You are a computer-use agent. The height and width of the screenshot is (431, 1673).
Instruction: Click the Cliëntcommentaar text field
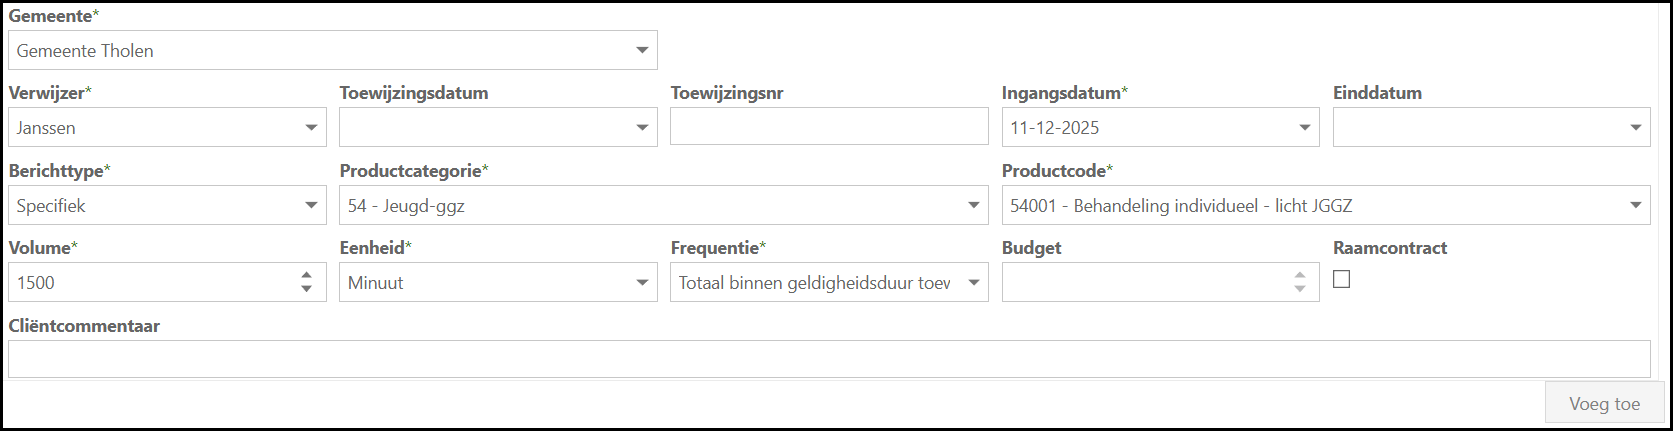(828, 359)
